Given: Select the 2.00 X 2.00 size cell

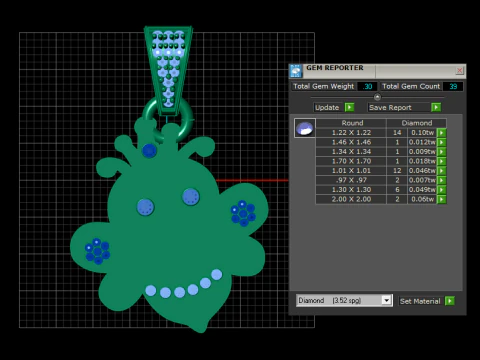Looking at the screenshot, I should [x=351, y=199].
